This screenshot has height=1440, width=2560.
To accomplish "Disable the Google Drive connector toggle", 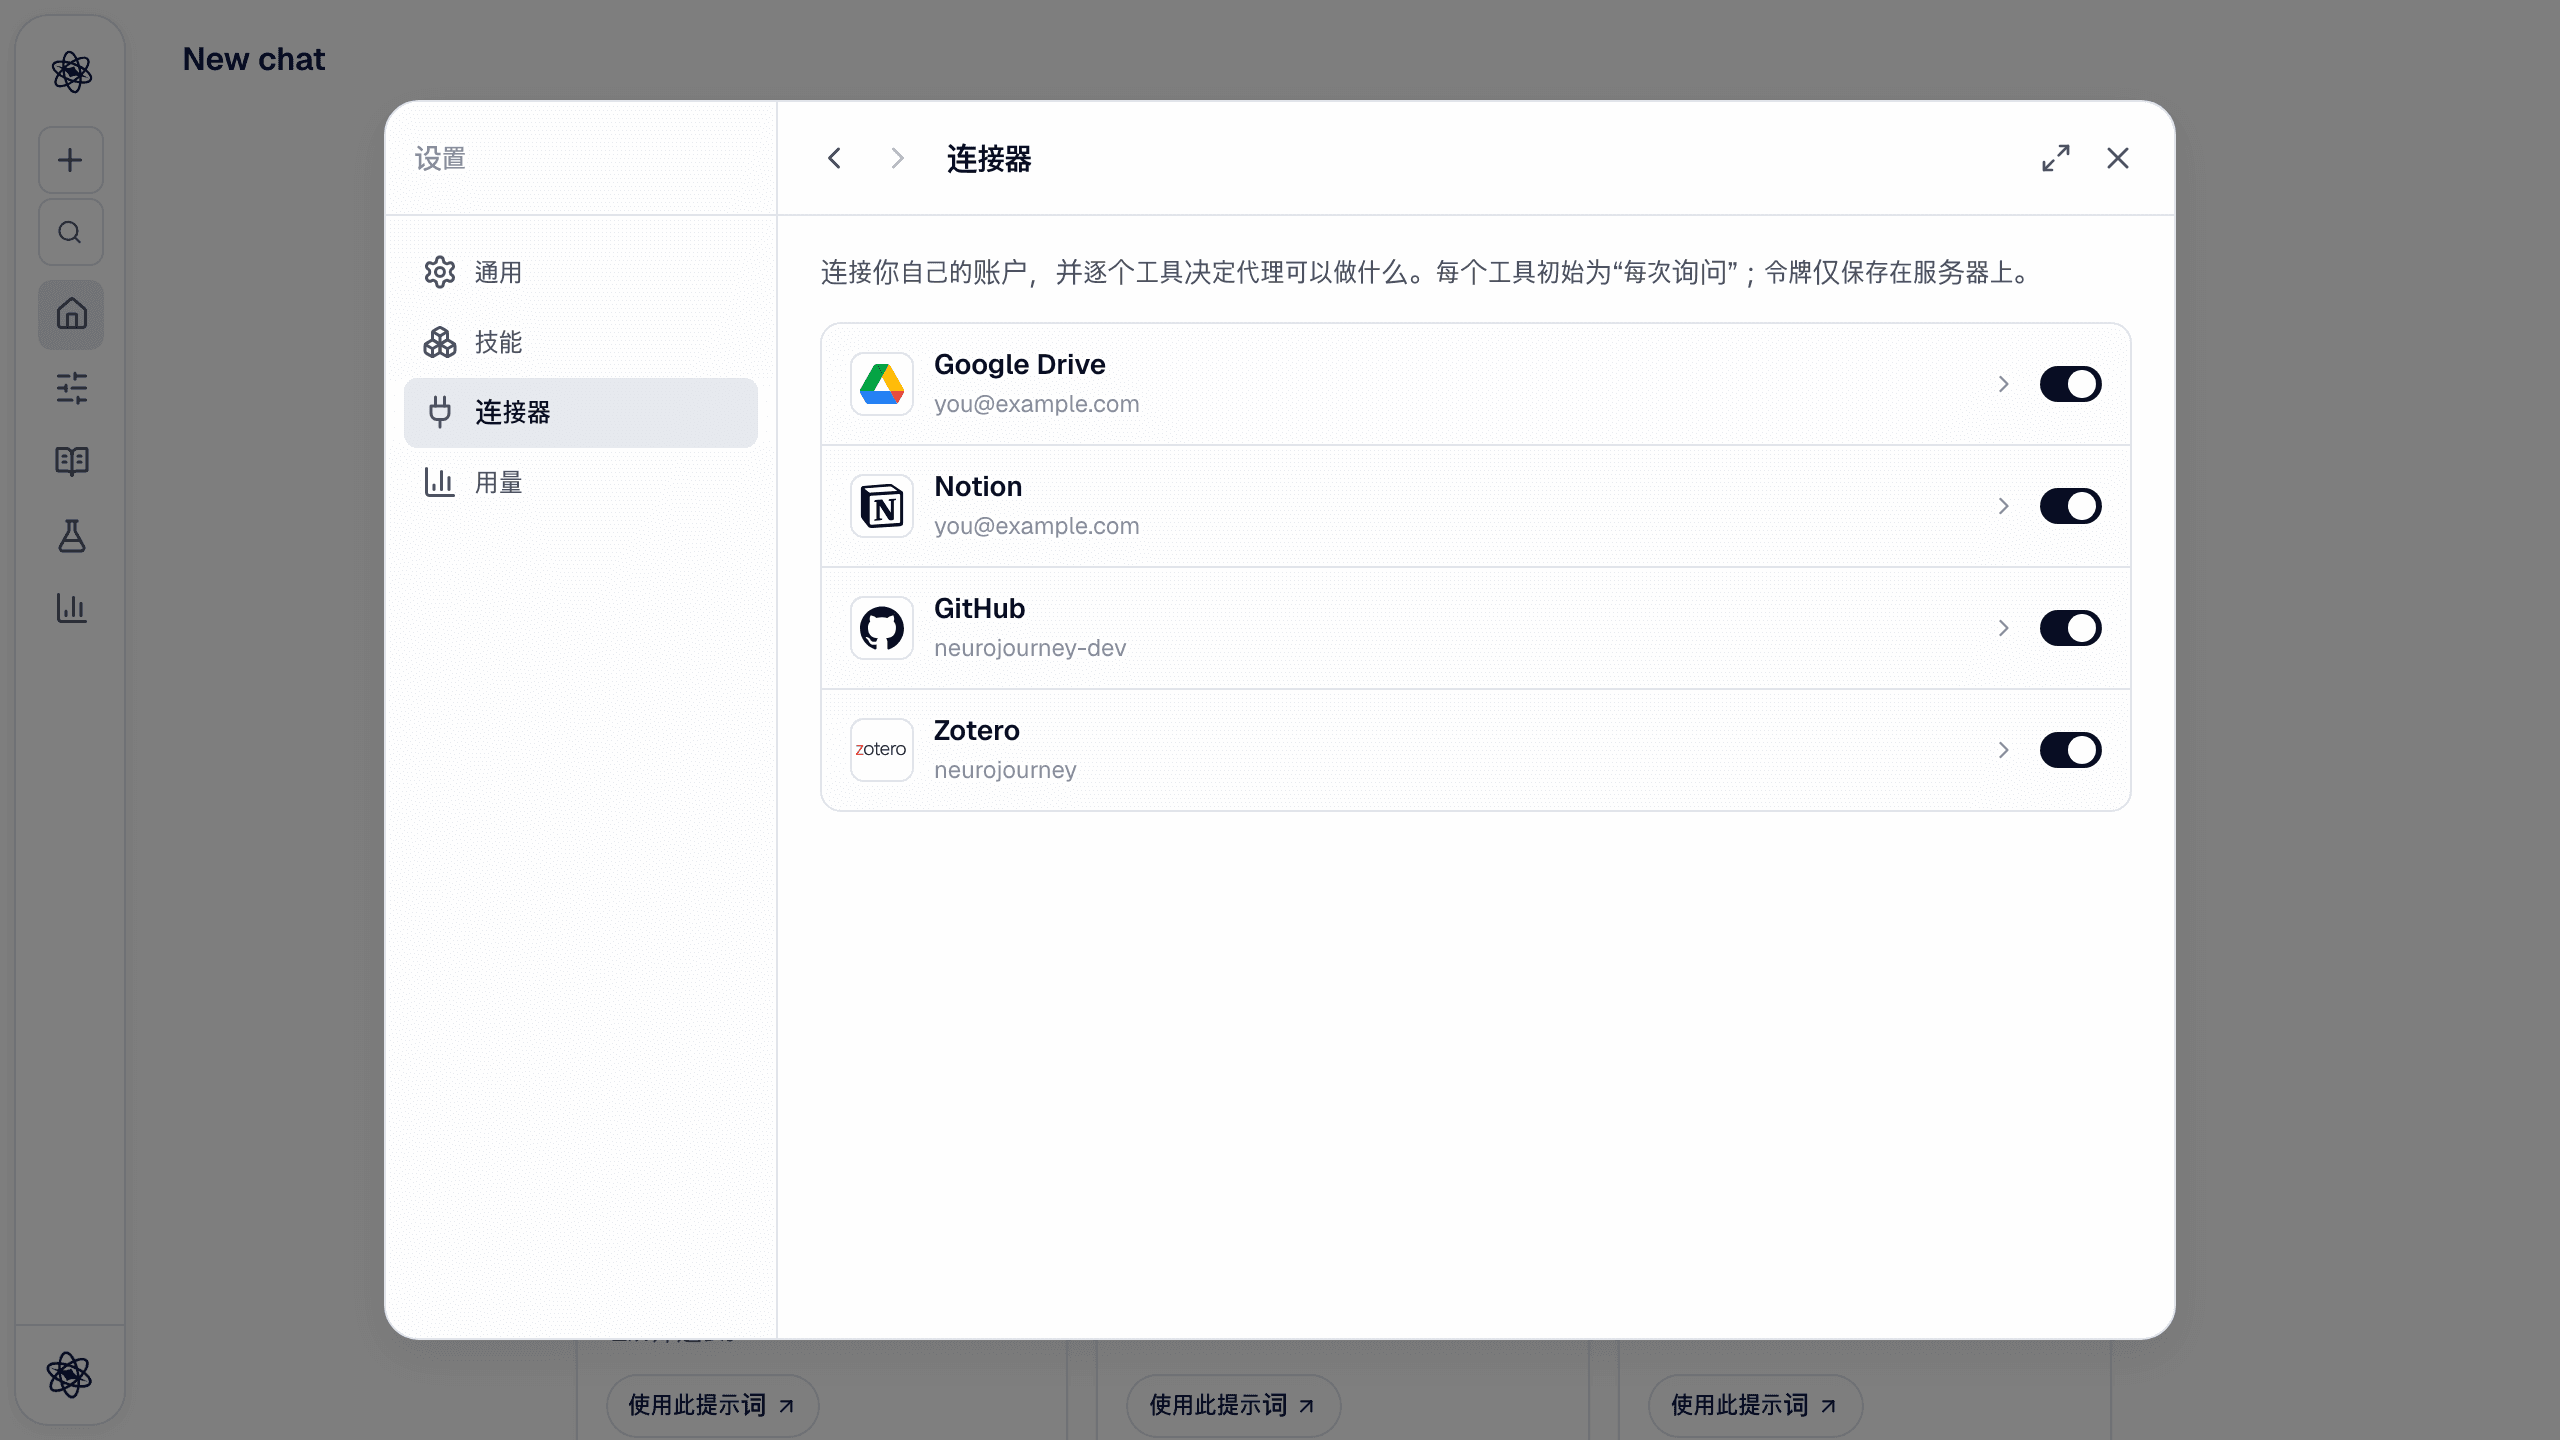I will pyautogui.click(x=2071, y=384).
